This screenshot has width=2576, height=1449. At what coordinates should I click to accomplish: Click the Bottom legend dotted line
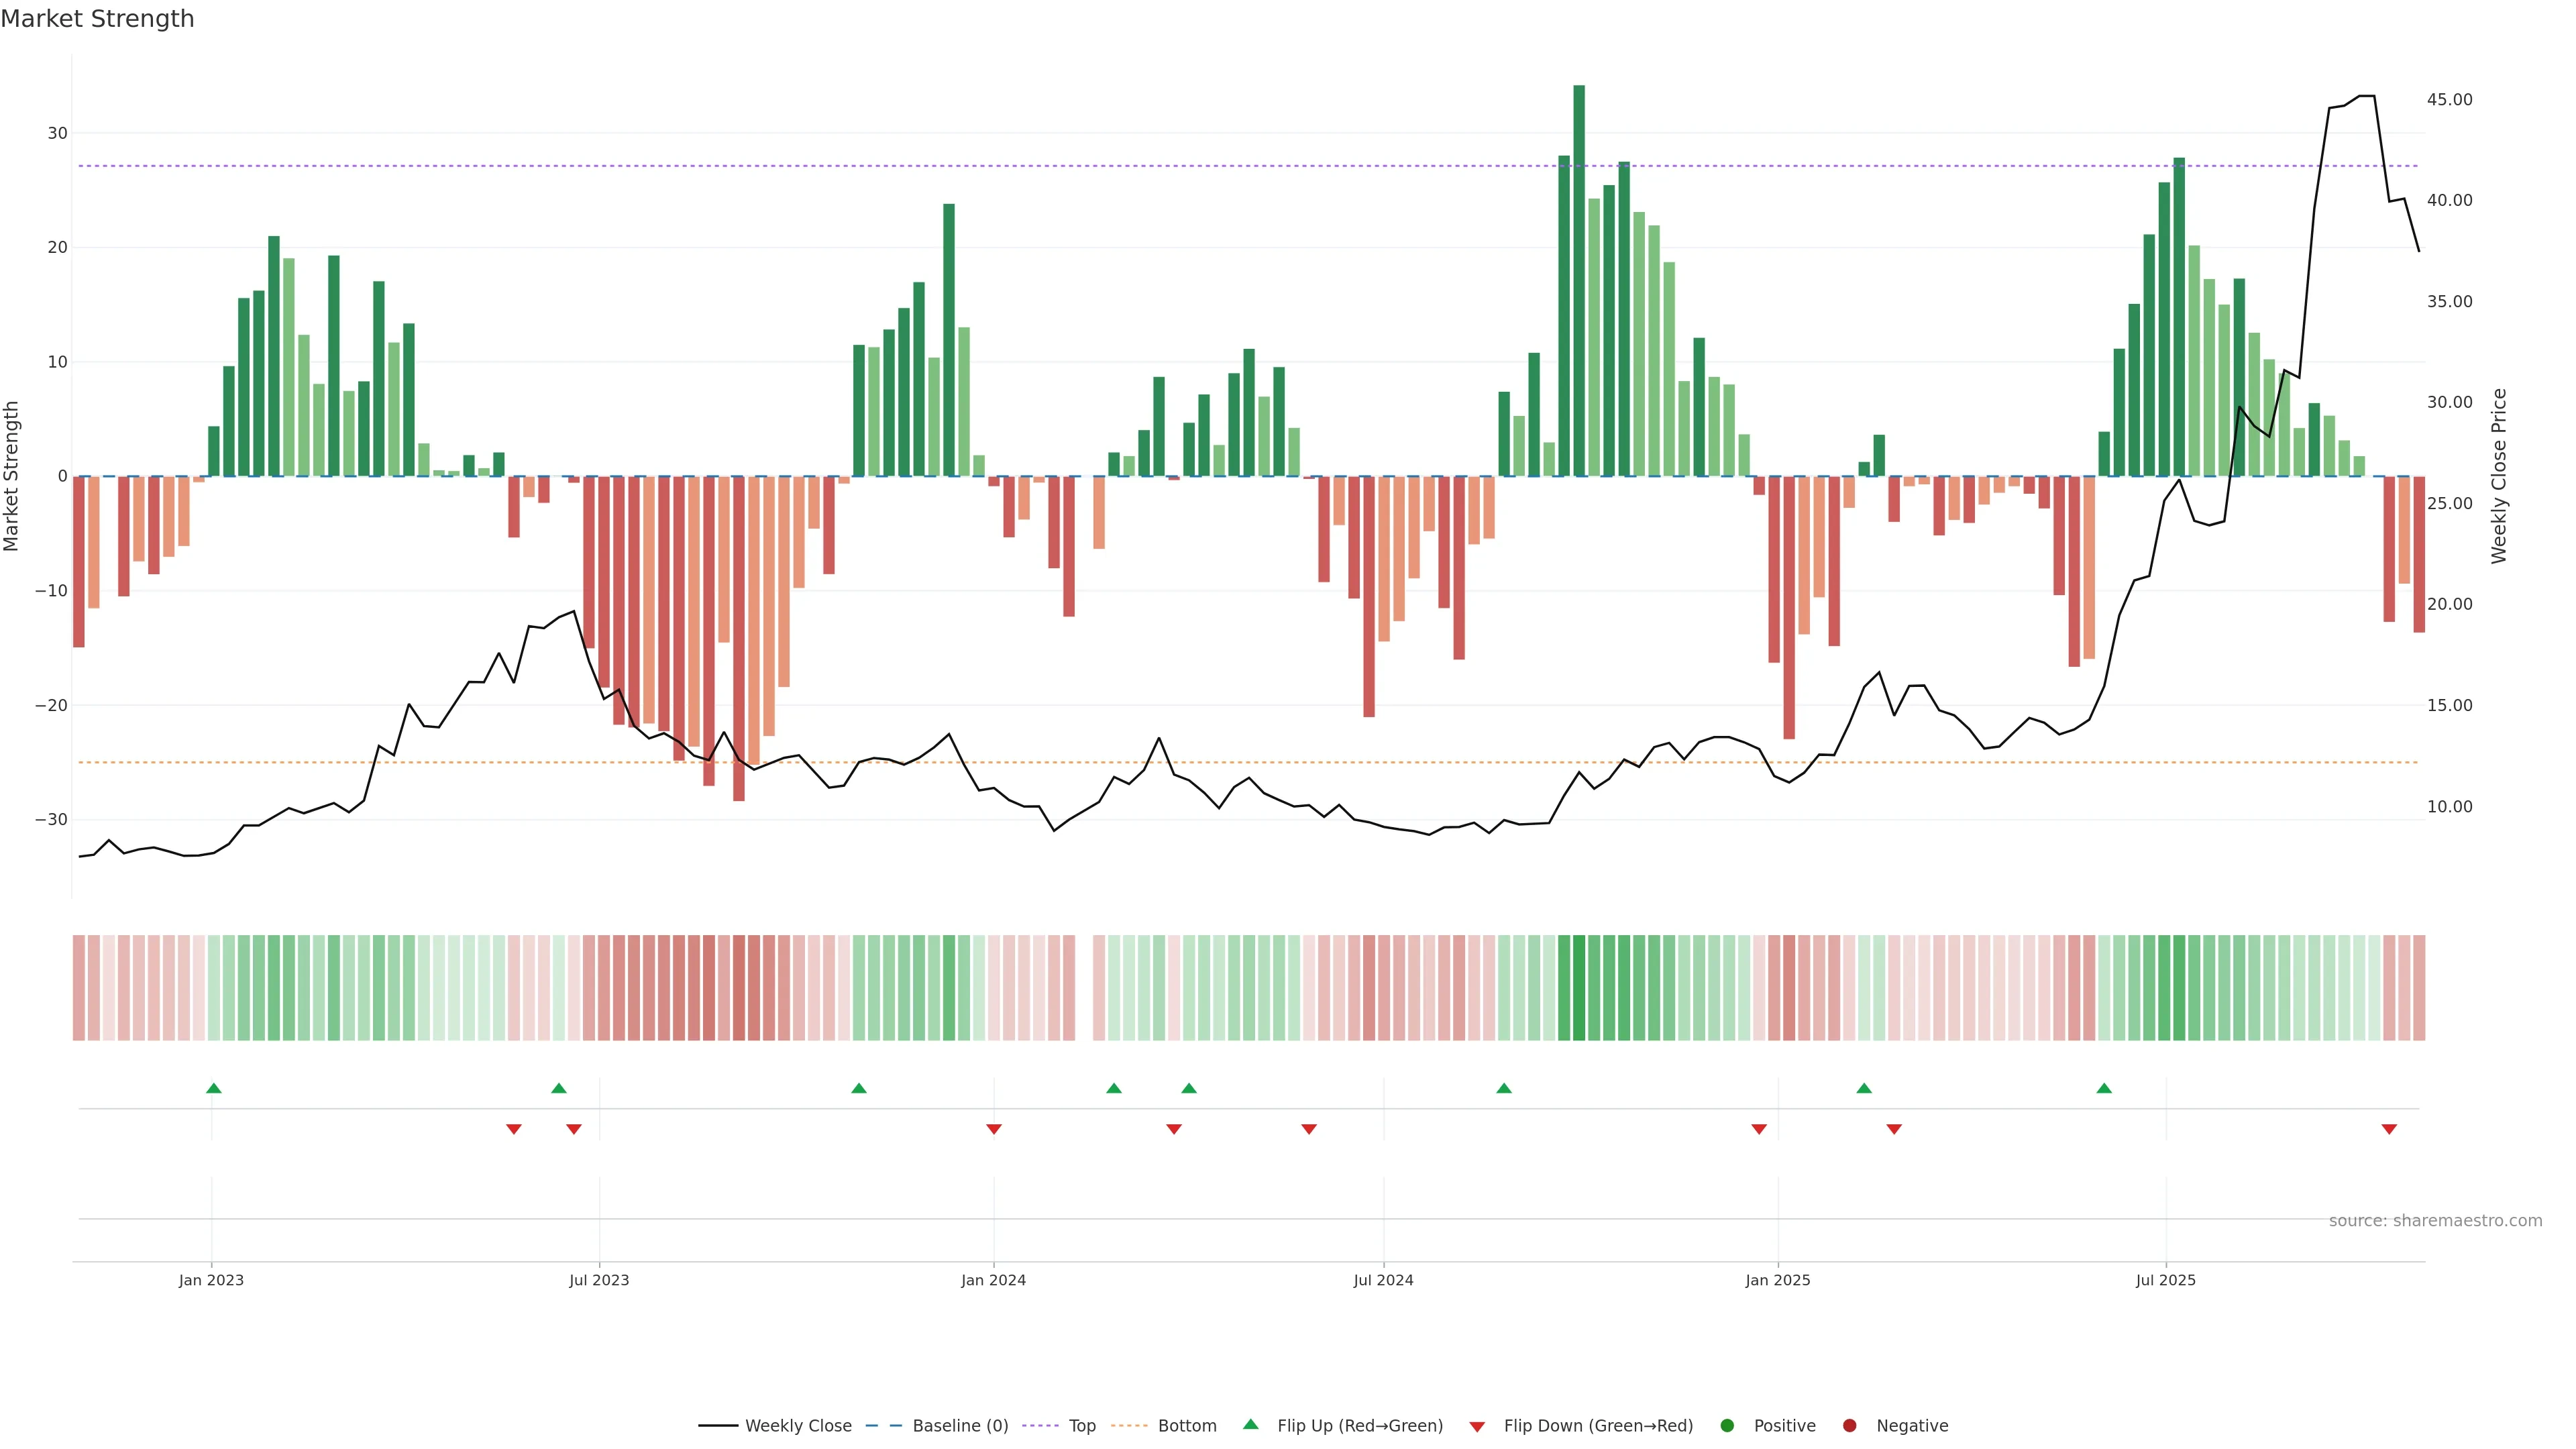[x=1129, y=1426]
